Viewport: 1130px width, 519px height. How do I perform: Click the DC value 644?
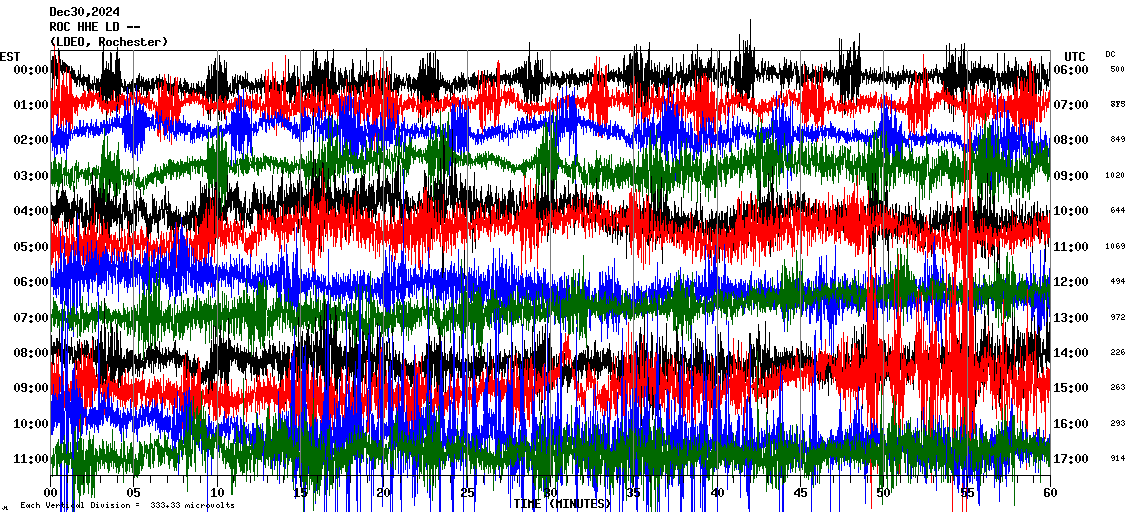click(x=1117, y=211)
